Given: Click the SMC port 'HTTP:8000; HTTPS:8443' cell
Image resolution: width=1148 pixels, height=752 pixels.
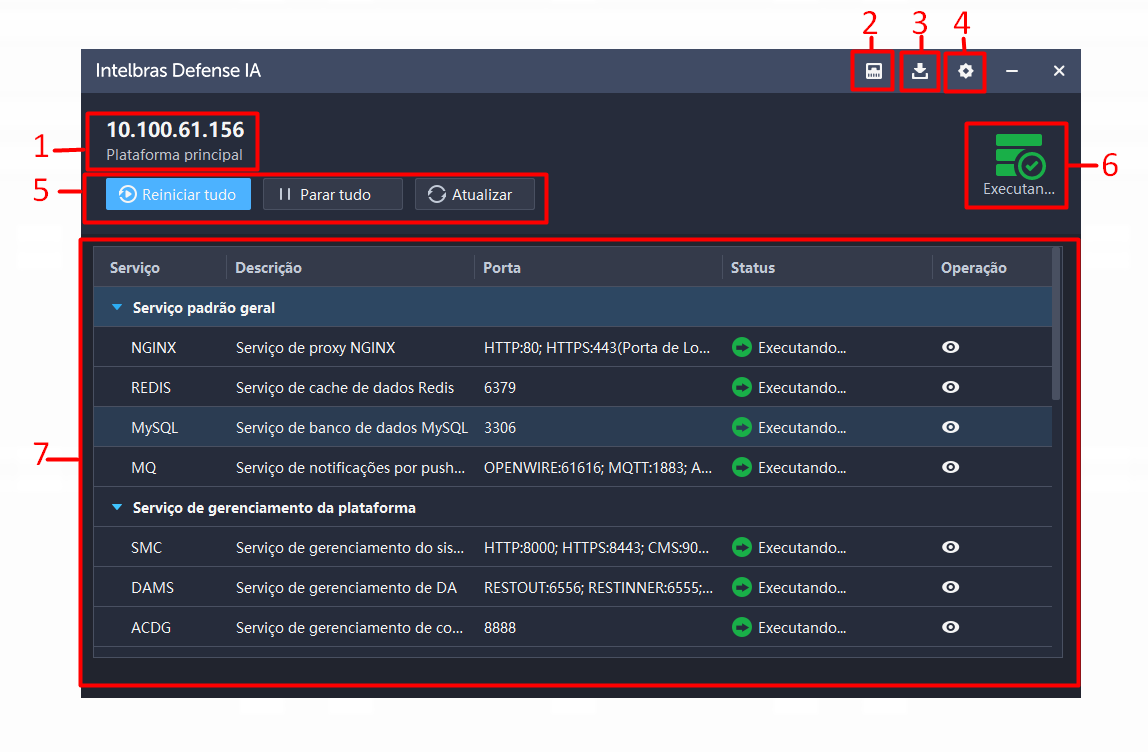Looking at the screenshot, I should point(597,548).
